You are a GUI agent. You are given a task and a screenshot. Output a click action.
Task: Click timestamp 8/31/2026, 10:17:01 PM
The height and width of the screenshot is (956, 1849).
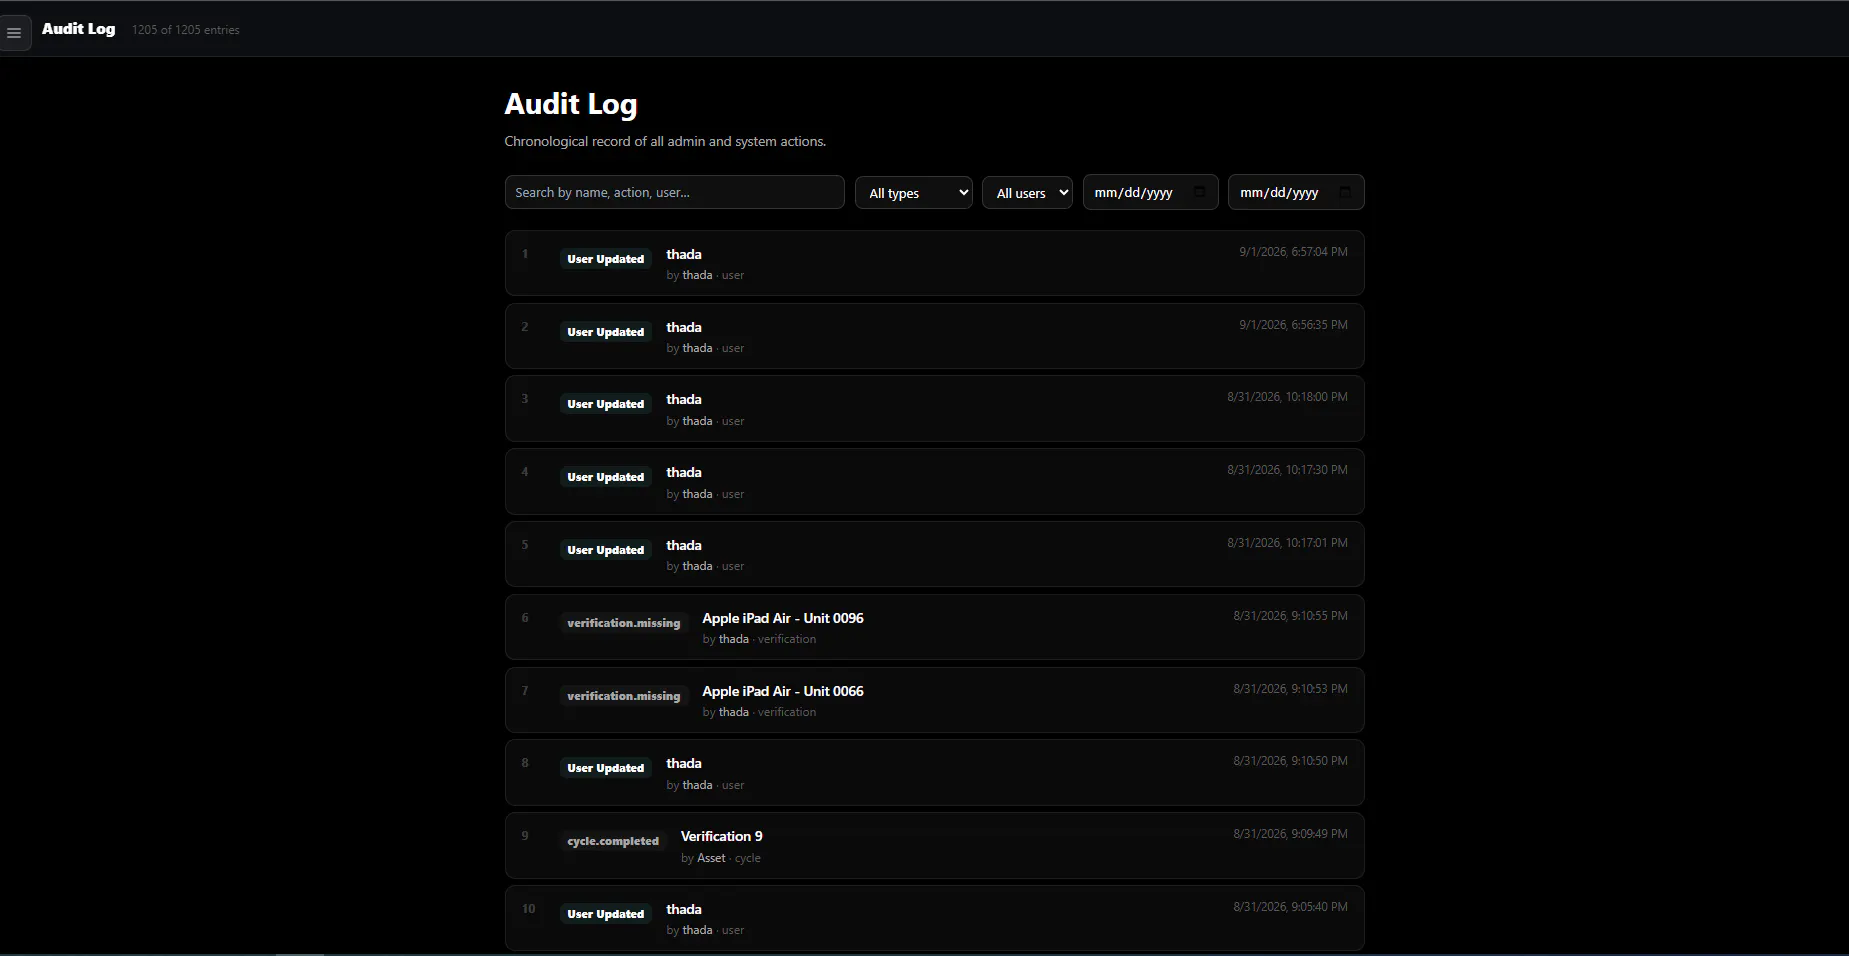click(x=1287, y=543)
